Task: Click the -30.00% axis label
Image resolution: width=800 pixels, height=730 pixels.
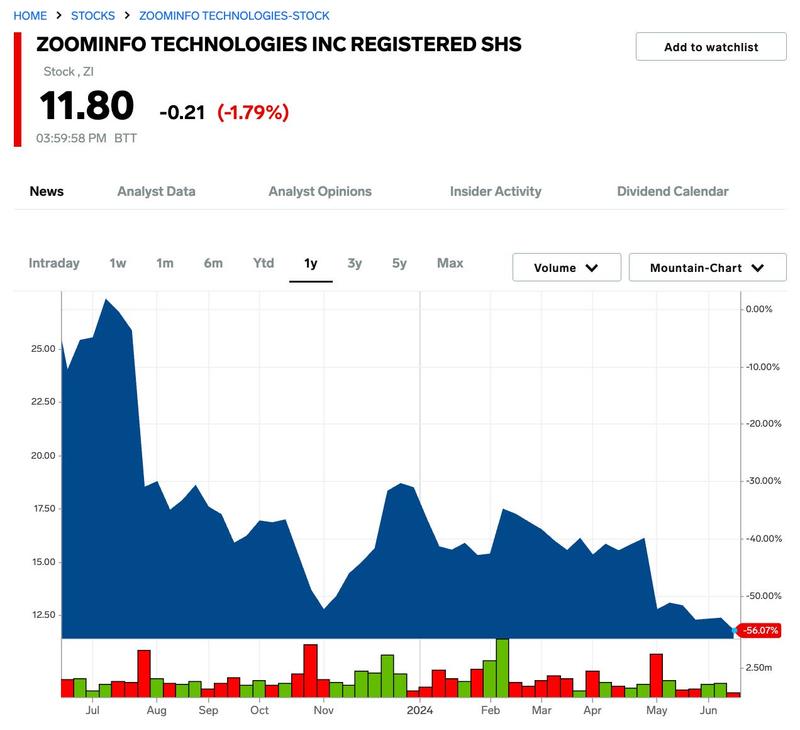Action: click(x=763, y=481)
